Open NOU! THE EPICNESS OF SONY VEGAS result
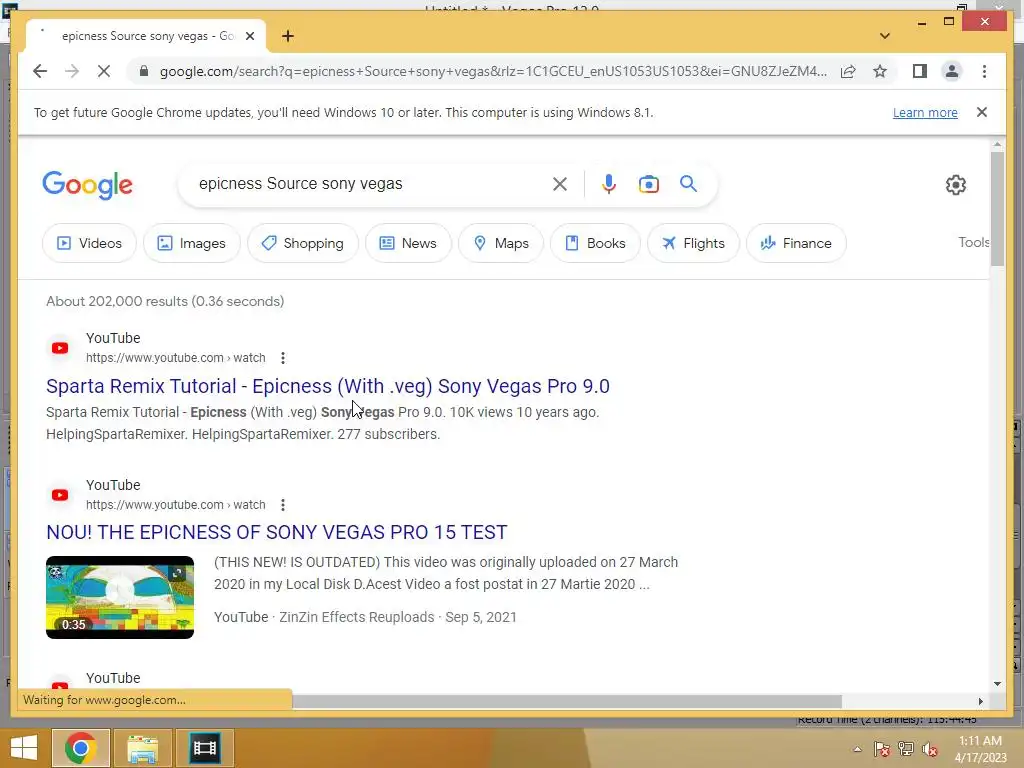 pyautogui.click(x=276, y=532)
